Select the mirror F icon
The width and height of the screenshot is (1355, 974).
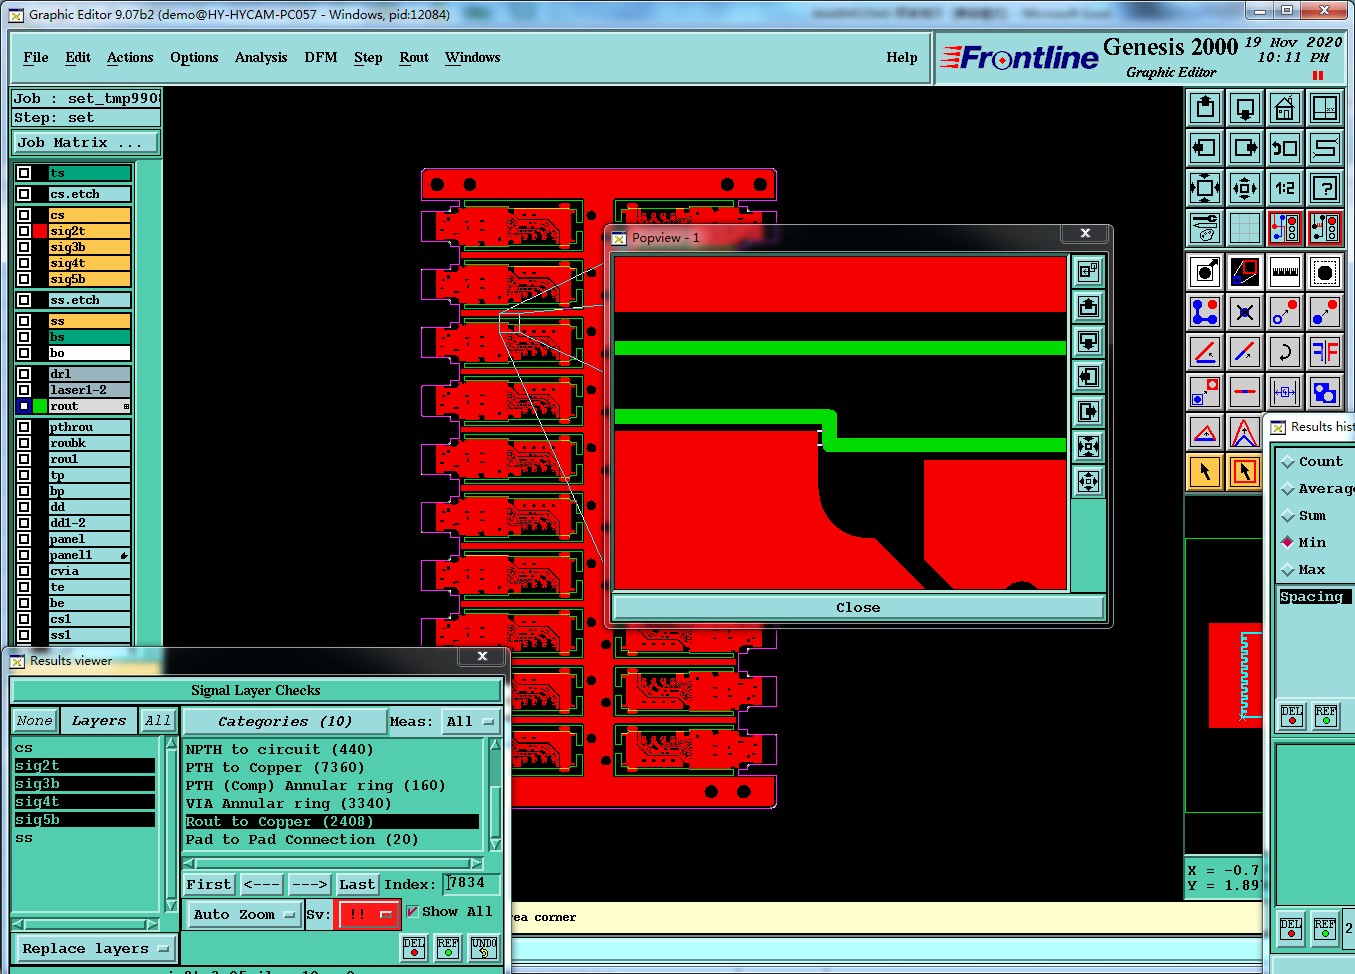pyautogui.click(x=1324, y=352)
